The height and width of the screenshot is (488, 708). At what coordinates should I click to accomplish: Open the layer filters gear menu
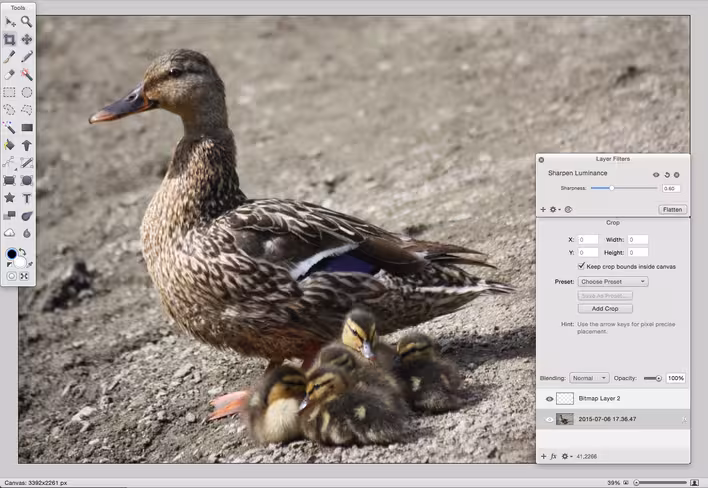pos(554,209)
